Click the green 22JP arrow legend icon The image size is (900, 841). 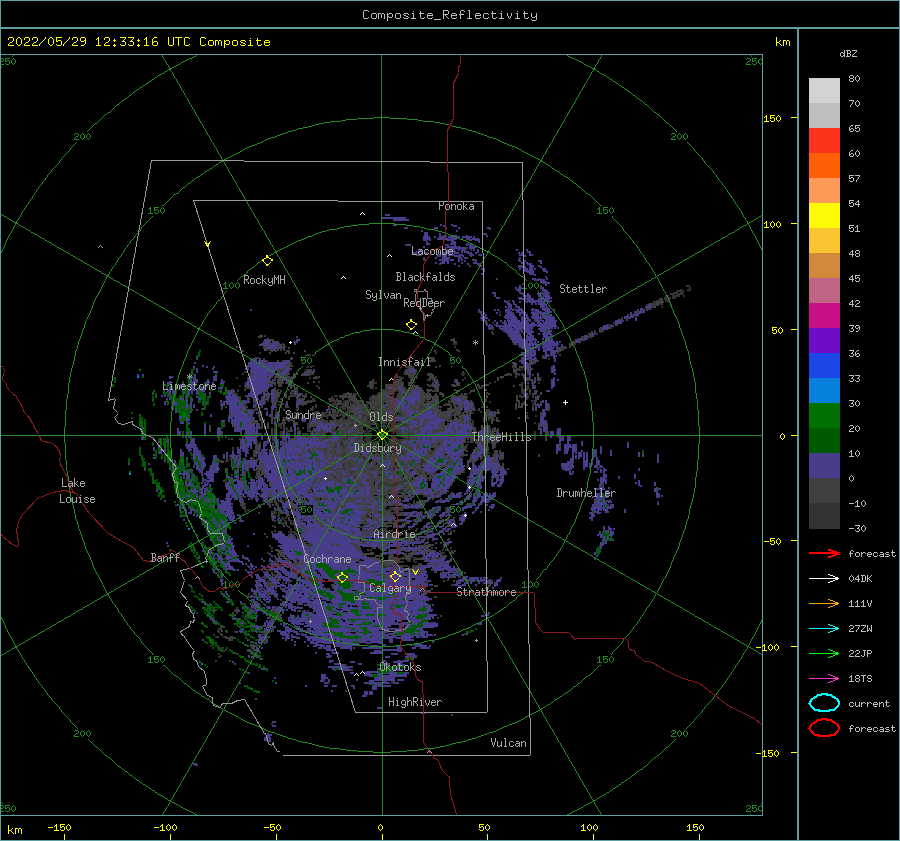coord(824,653)
